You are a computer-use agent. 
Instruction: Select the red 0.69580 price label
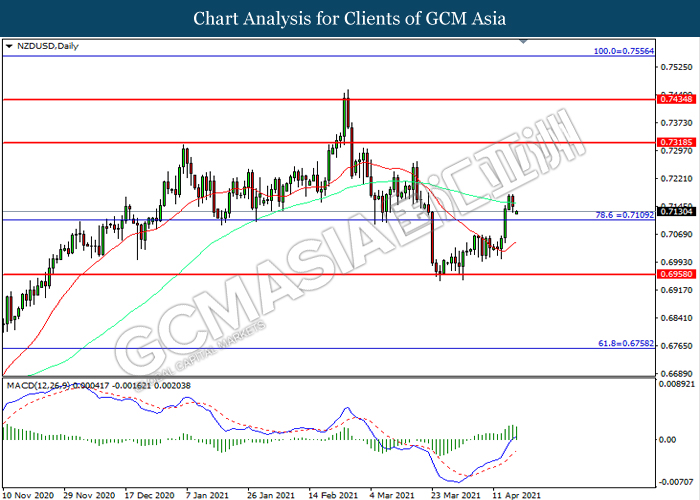[676, 274]
